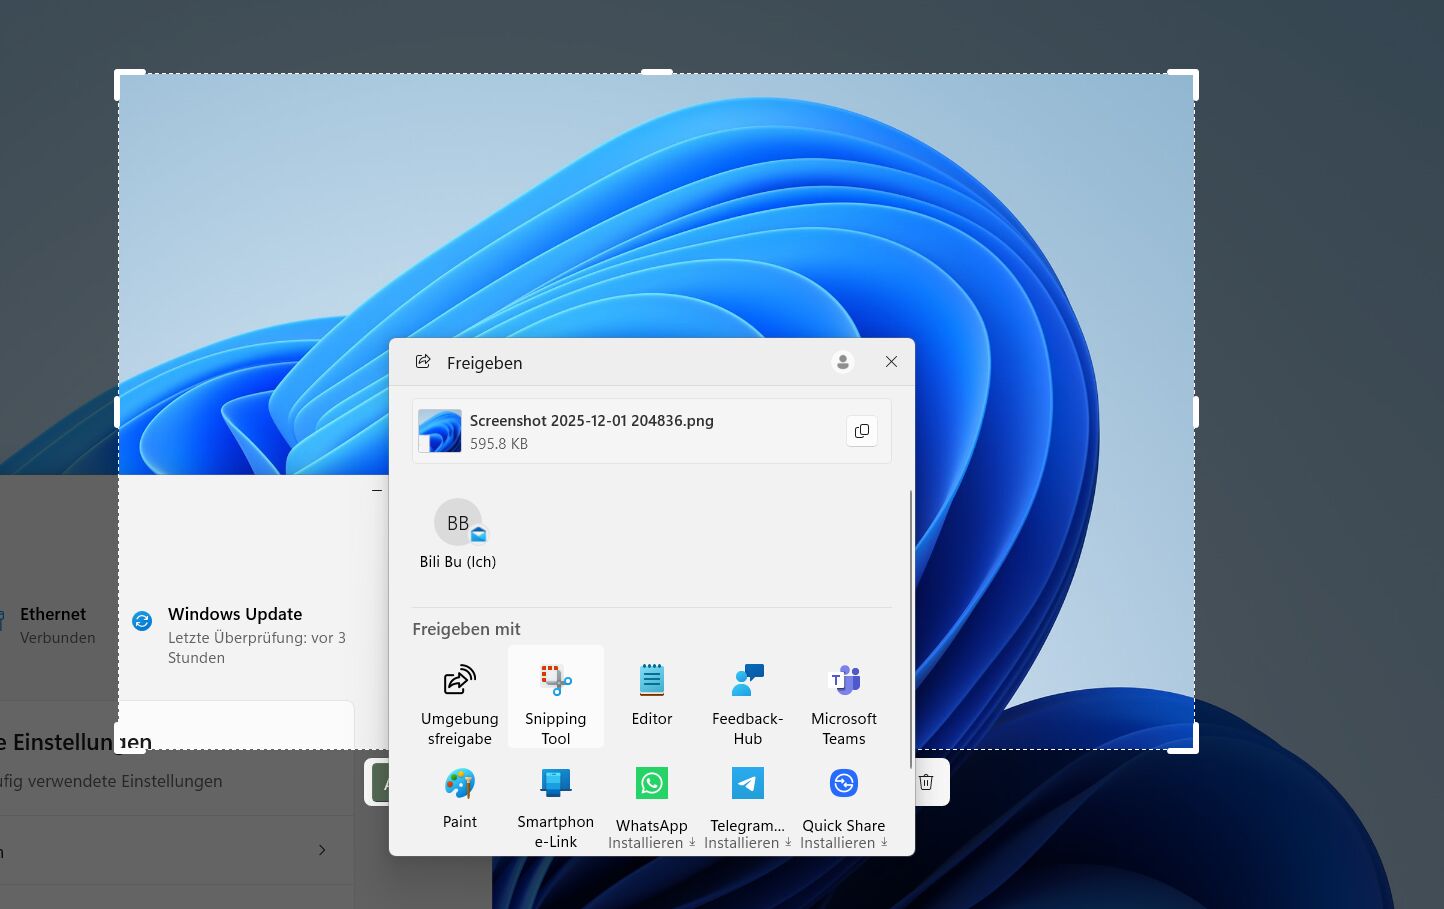Share screenshot to Paint

(459, 796)
